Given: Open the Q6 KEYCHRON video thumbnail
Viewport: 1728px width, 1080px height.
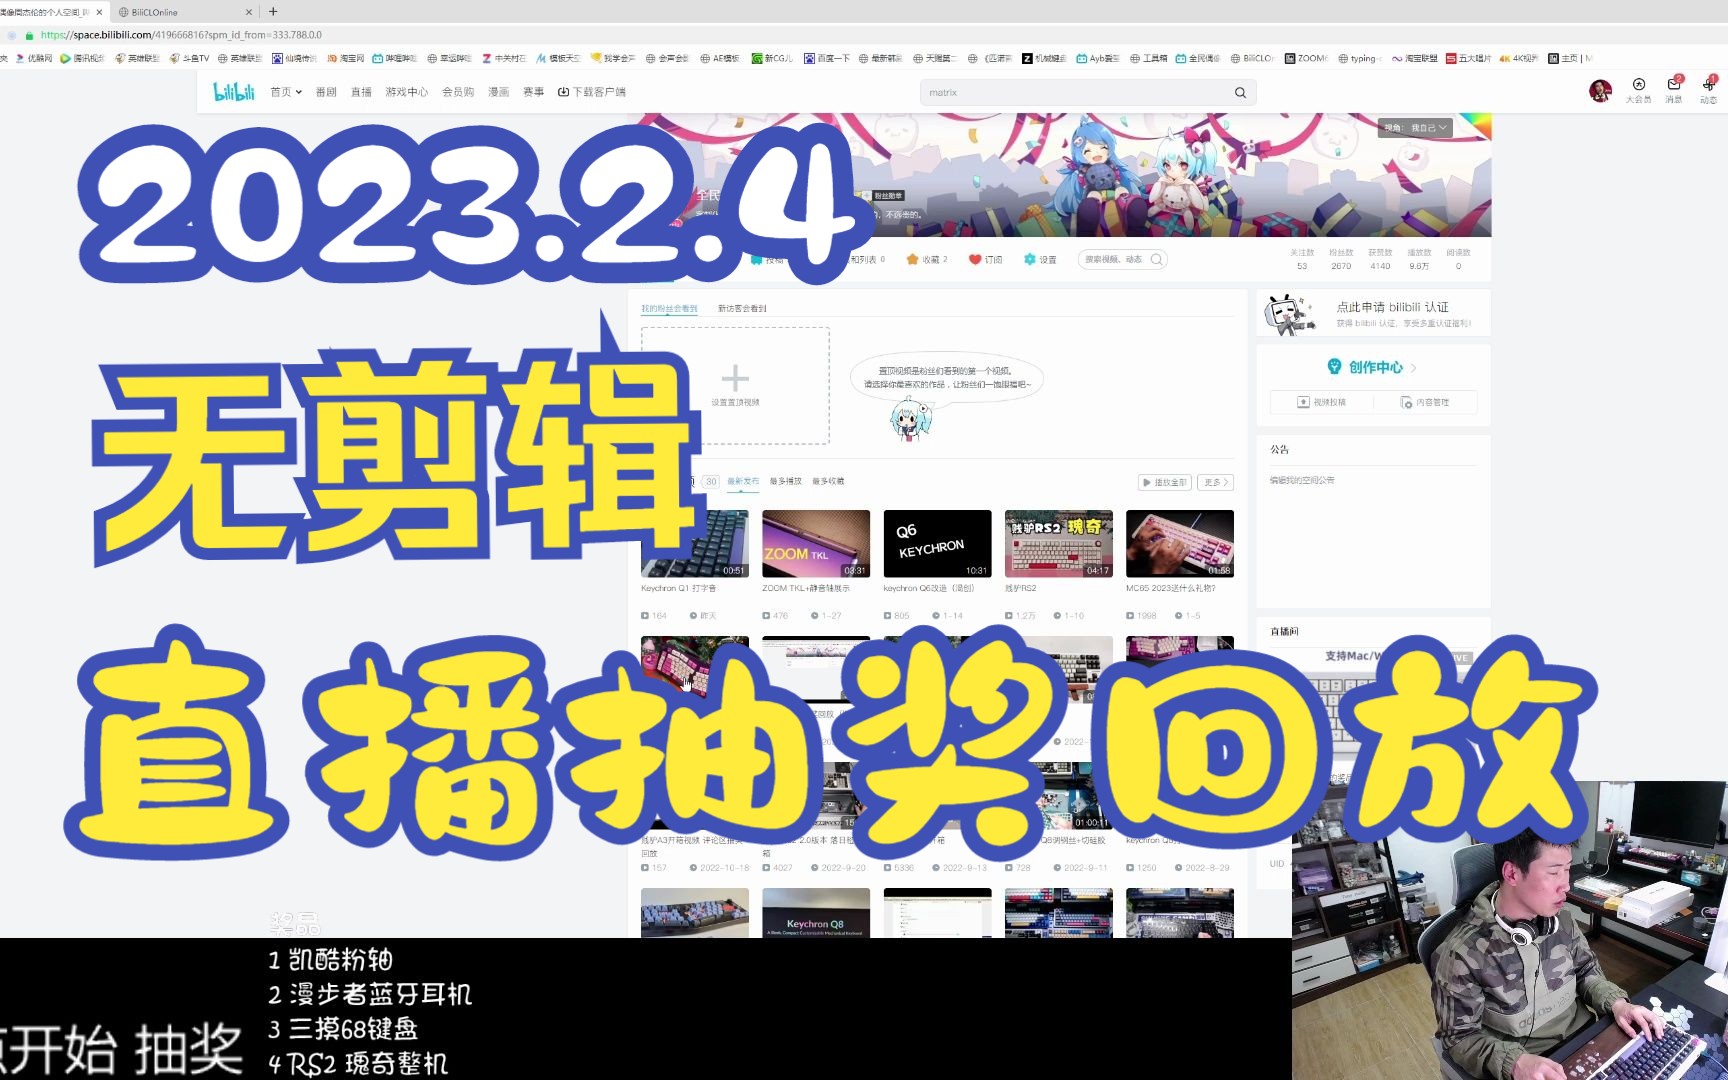Looking at the screenshot, I should [937, 544].
